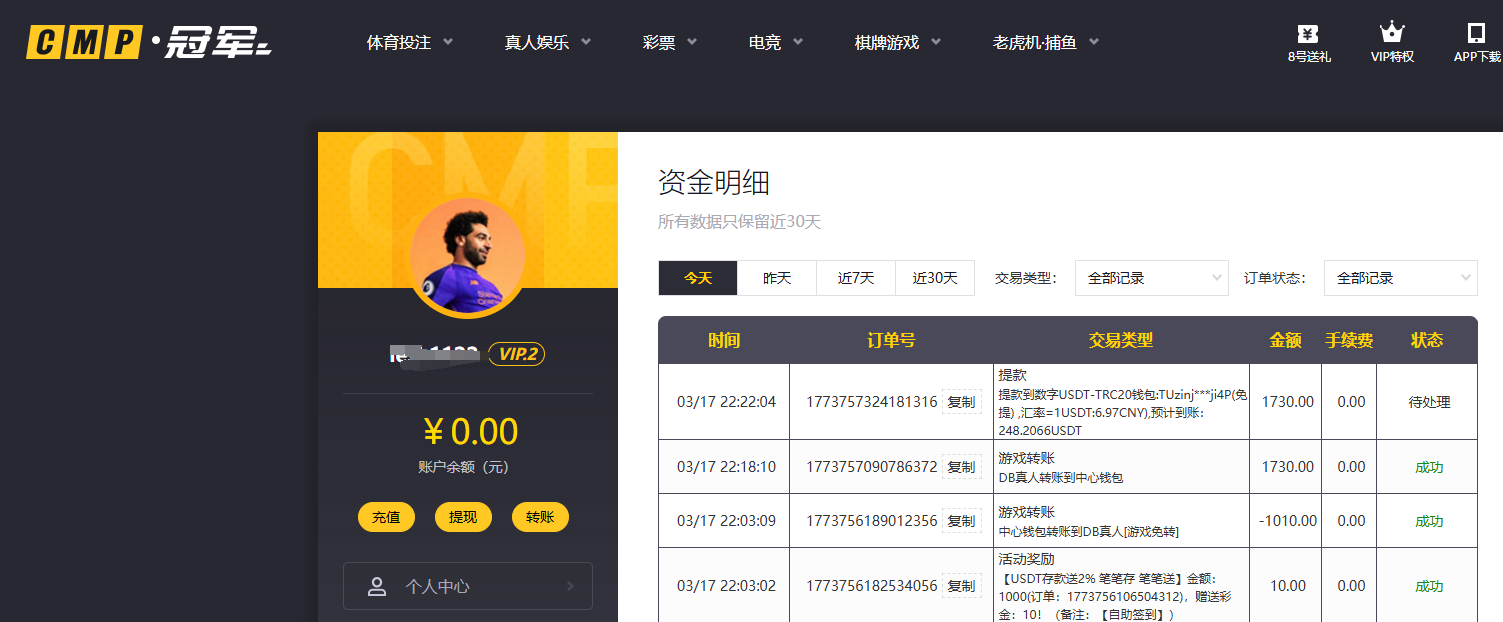The image size is (1503, 622).
Task: Click the CMP 冠军 logo
Action: (x=149, y=43)
